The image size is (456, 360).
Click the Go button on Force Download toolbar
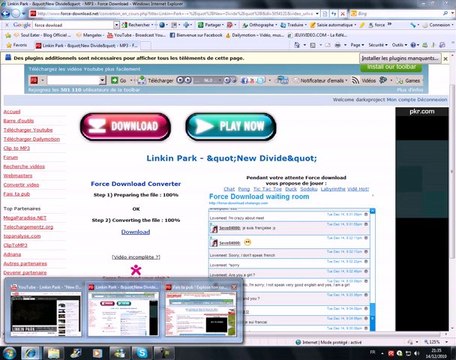pos(119,80)
